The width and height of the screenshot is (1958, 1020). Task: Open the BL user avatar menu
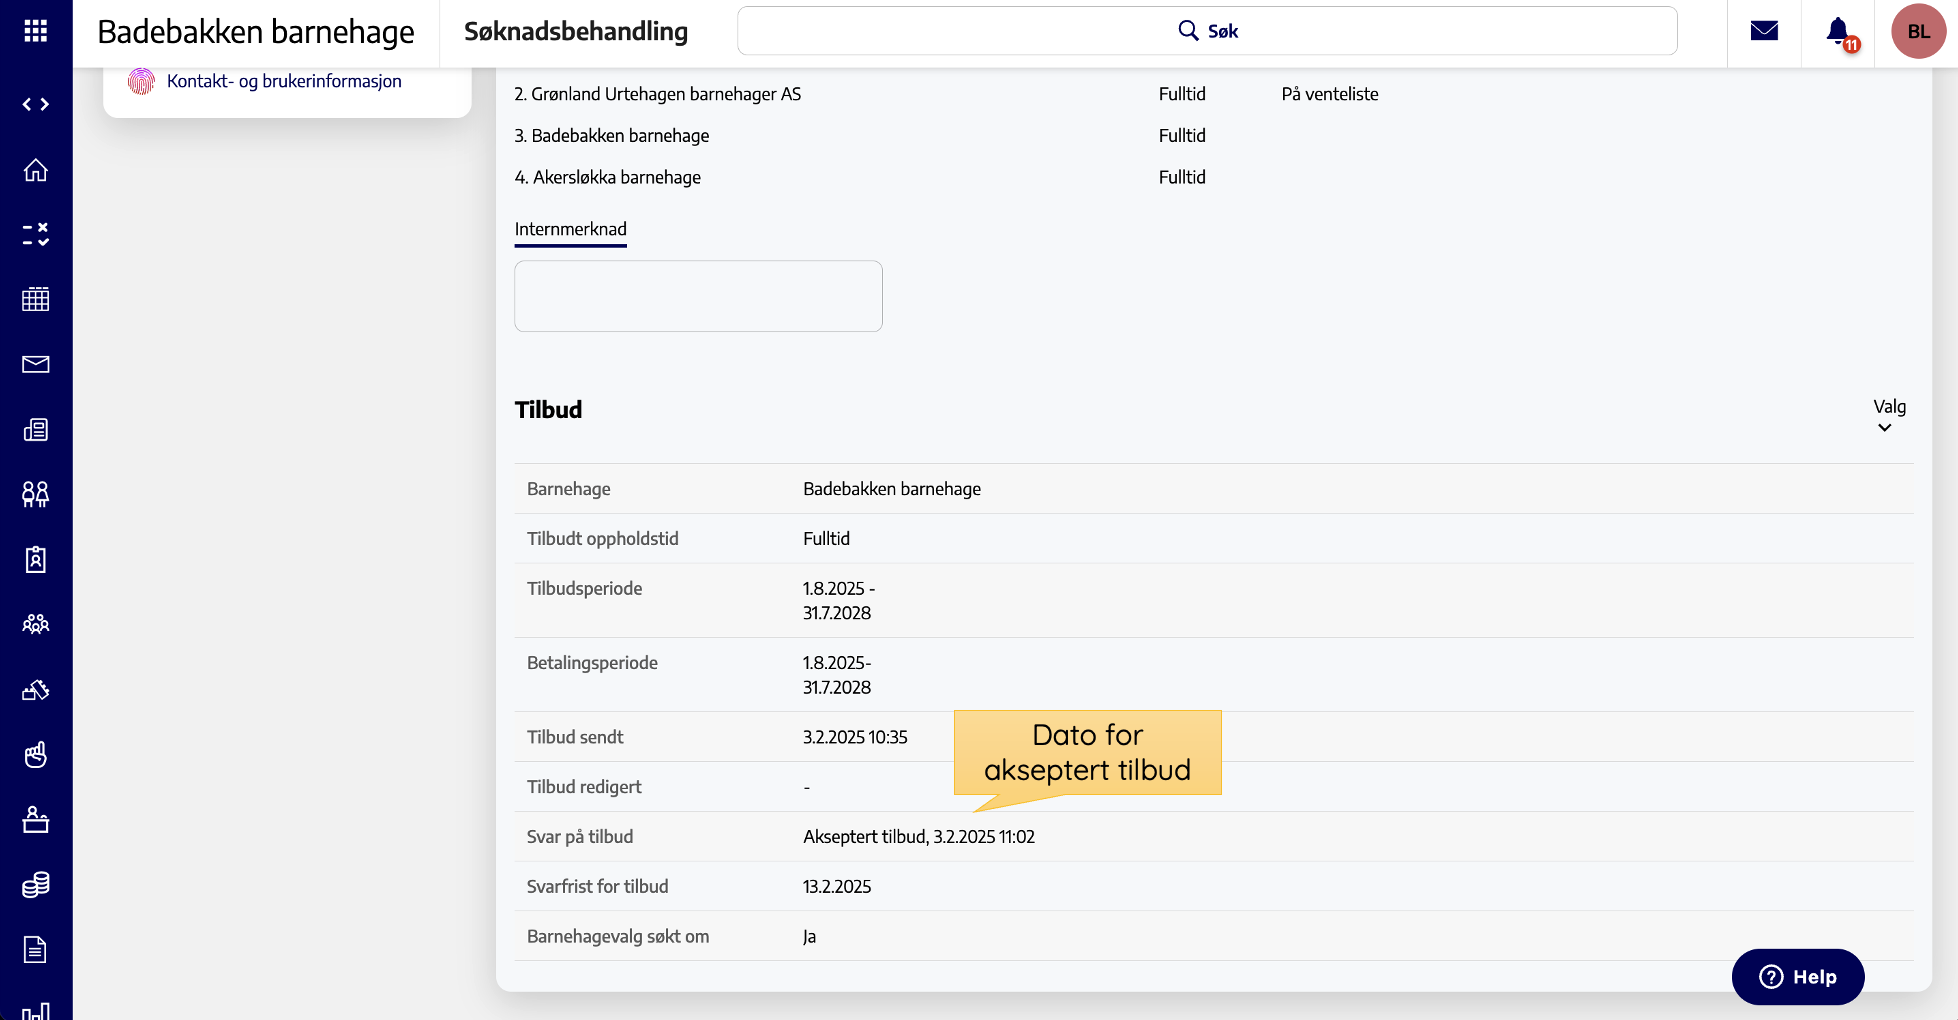(1918, 31)
